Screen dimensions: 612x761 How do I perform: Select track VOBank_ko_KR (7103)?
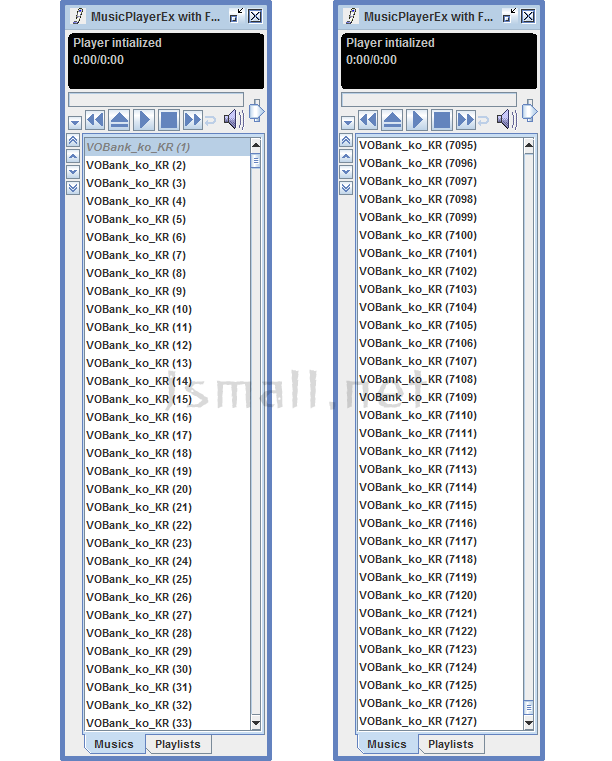pos(440,289)
